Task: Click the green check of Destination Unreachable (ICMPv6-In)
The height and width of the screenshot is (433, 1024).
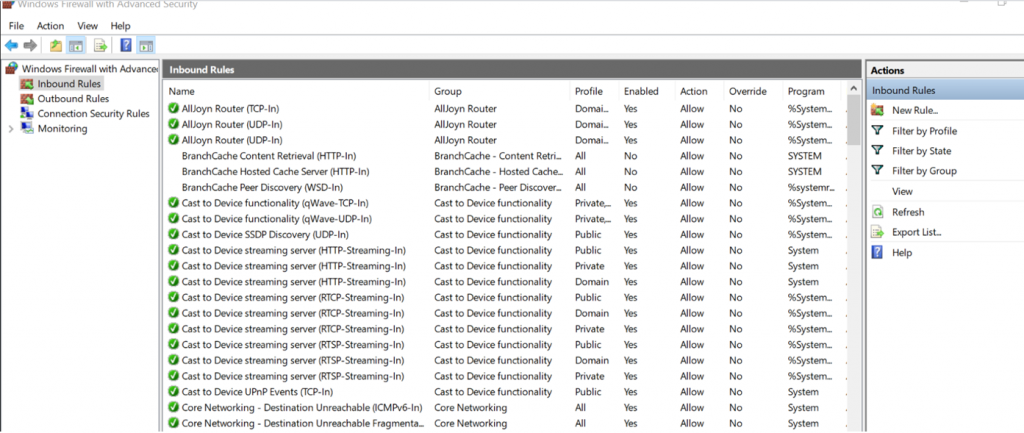Action: tap(173, 408)
